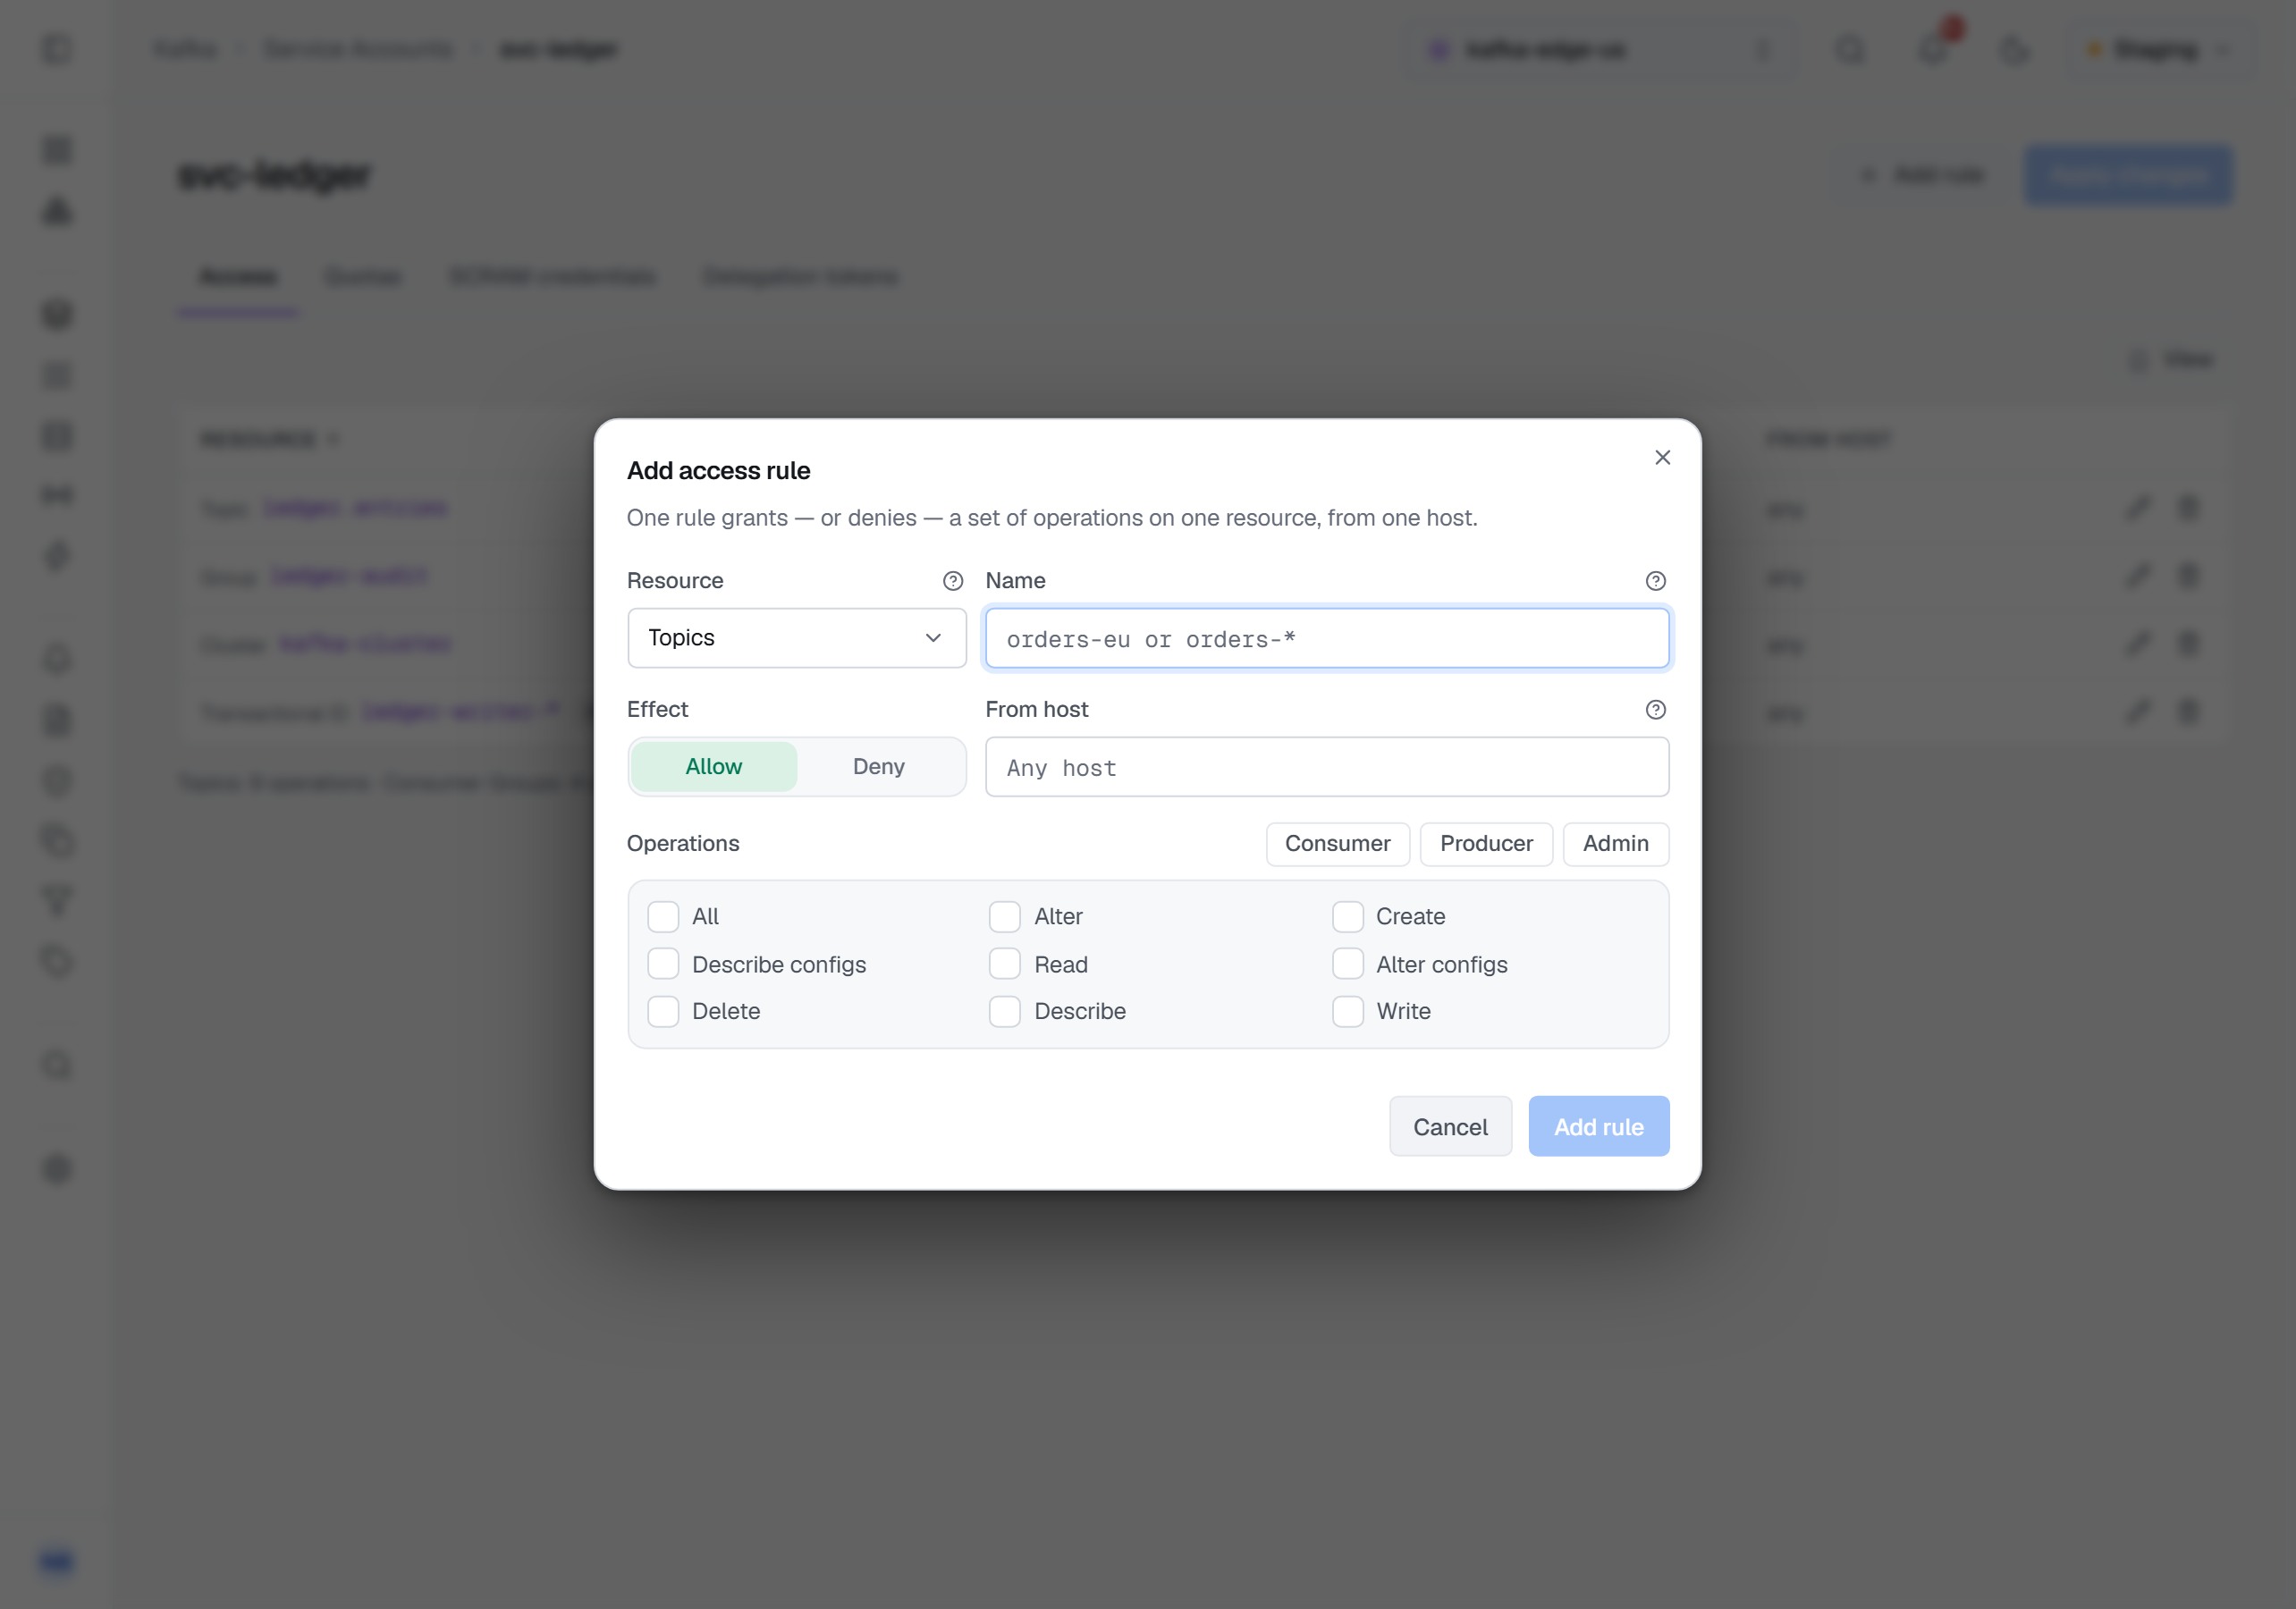
Task: Expand the Resource dropdown showing Topics
Action: (796, 638)
